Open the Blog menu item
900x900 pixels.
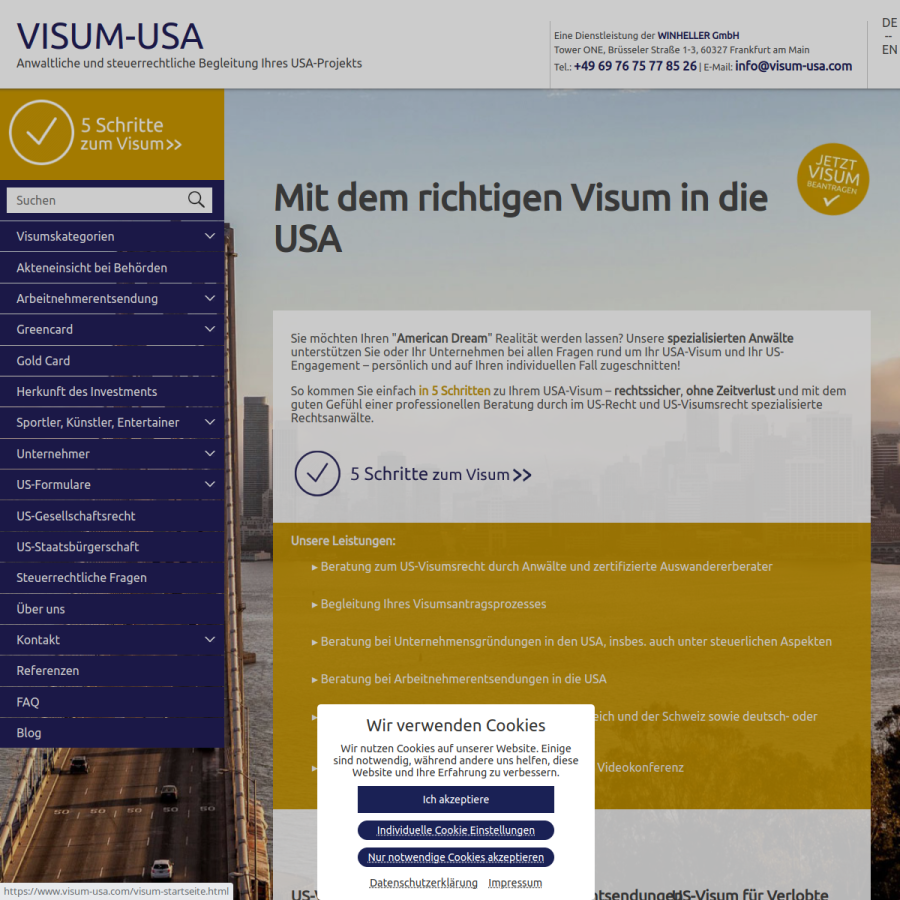pos(112,733)
